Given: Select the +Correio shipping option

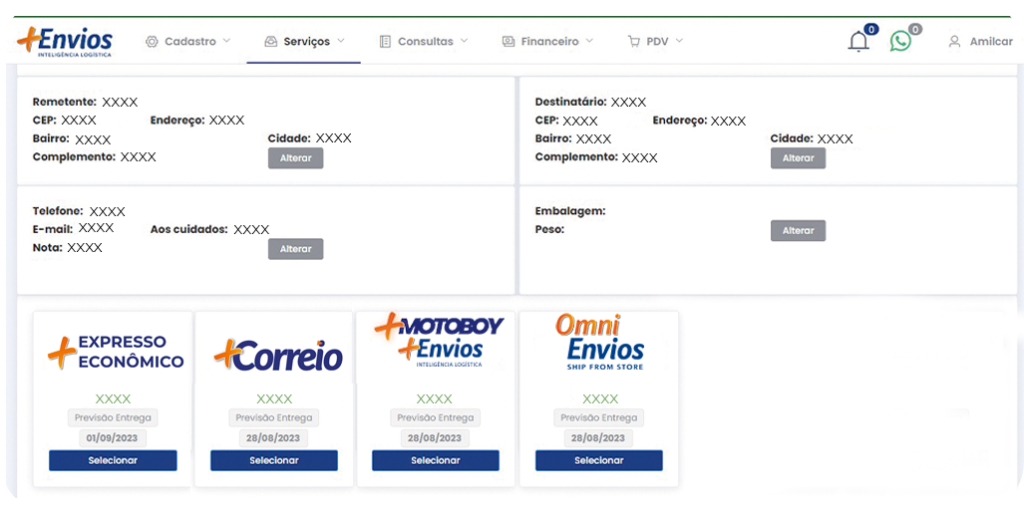Looking at the screenshot, I should [x=274, y=460].
